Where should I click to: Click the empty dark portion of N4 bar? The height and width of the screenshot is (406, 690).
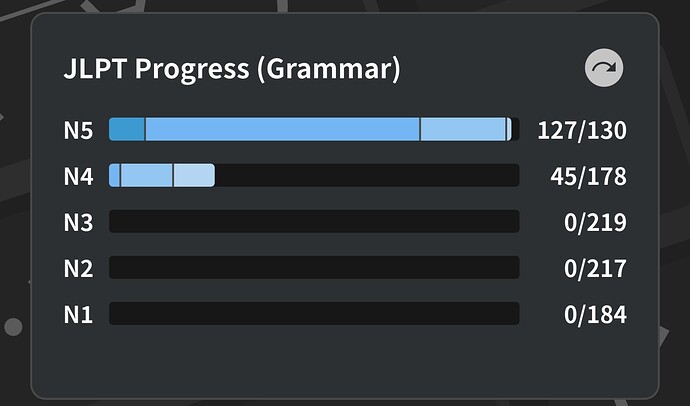point(366,176)
